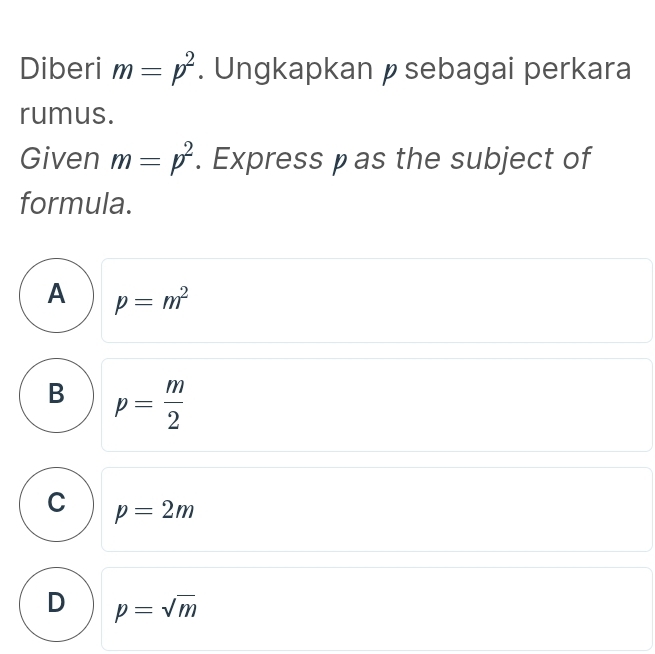This screenshot has height=654, width=655.
Task: Click the fraction m over 2 in option B
Action: tap(174, 404)
